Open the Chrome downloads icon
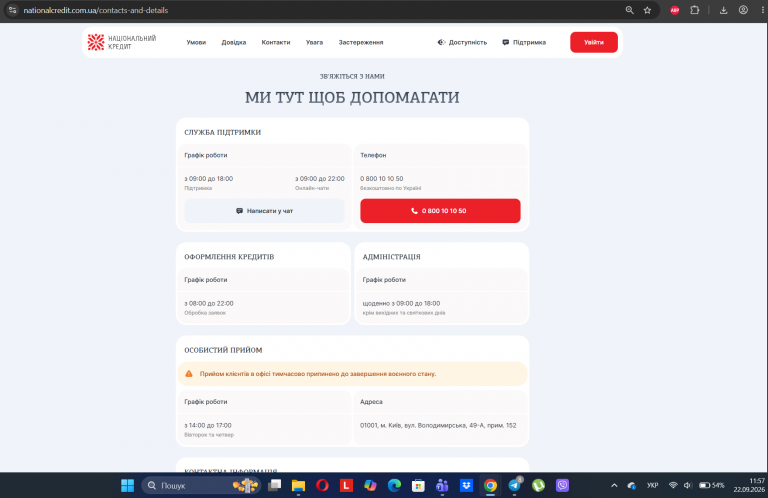The image size is (768, 498). click(x=723, y=10)
